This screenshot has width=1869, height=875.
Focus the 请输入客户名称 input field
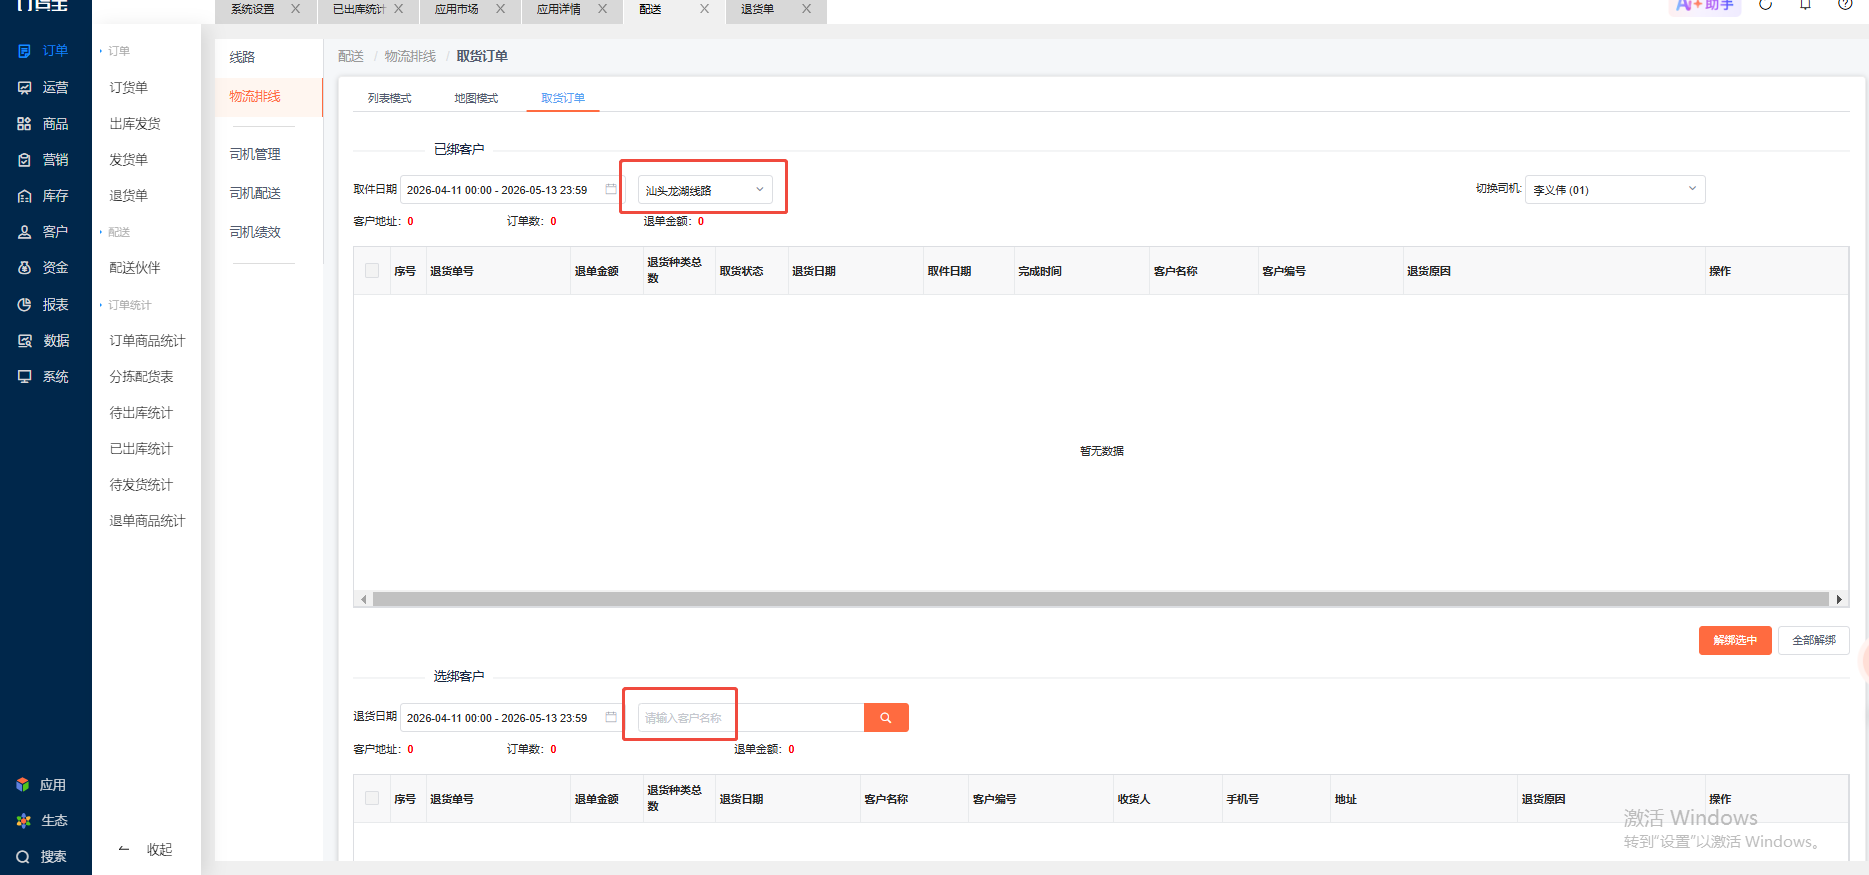pyautogui.click(x=750, y=718)
